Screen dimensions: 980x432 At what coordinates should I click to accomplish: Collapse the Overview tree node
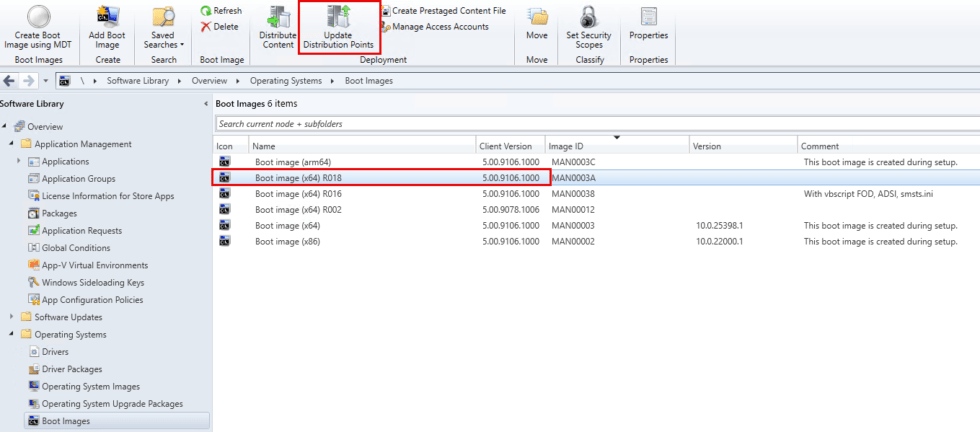click(x=5, y=126)
